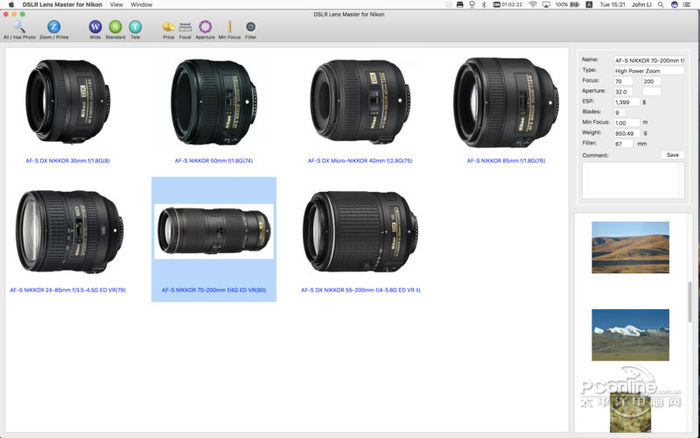
Task: Select the AF-S DX NIKKOR 55-200mm lens image
Action: [x=361, y=232]
